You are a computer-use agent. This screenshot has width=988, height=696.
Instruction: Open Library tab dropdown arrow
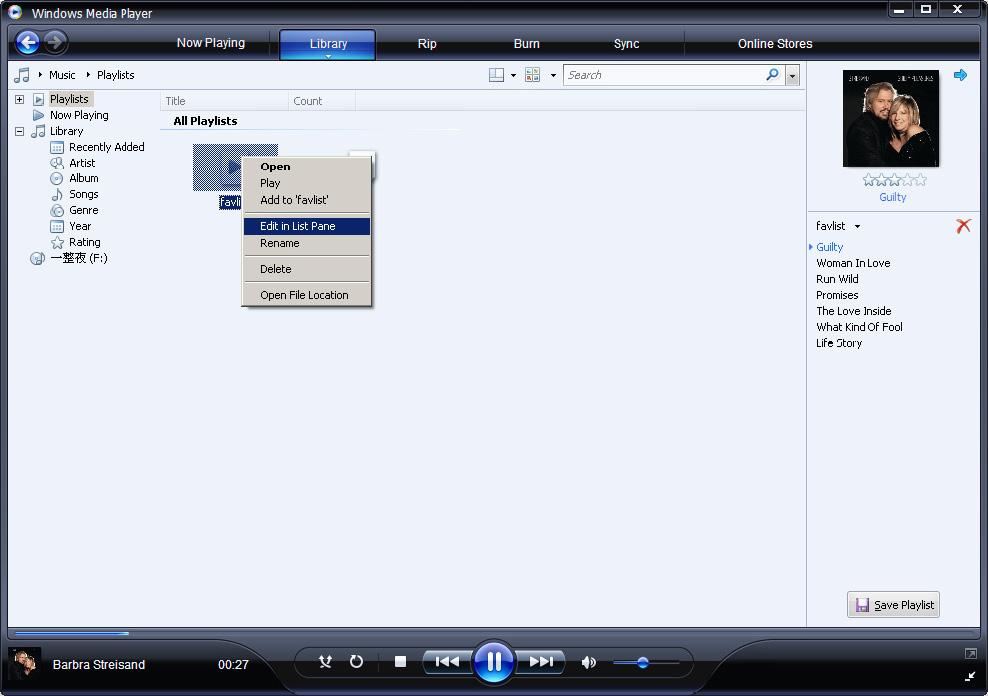click(328, 56)
